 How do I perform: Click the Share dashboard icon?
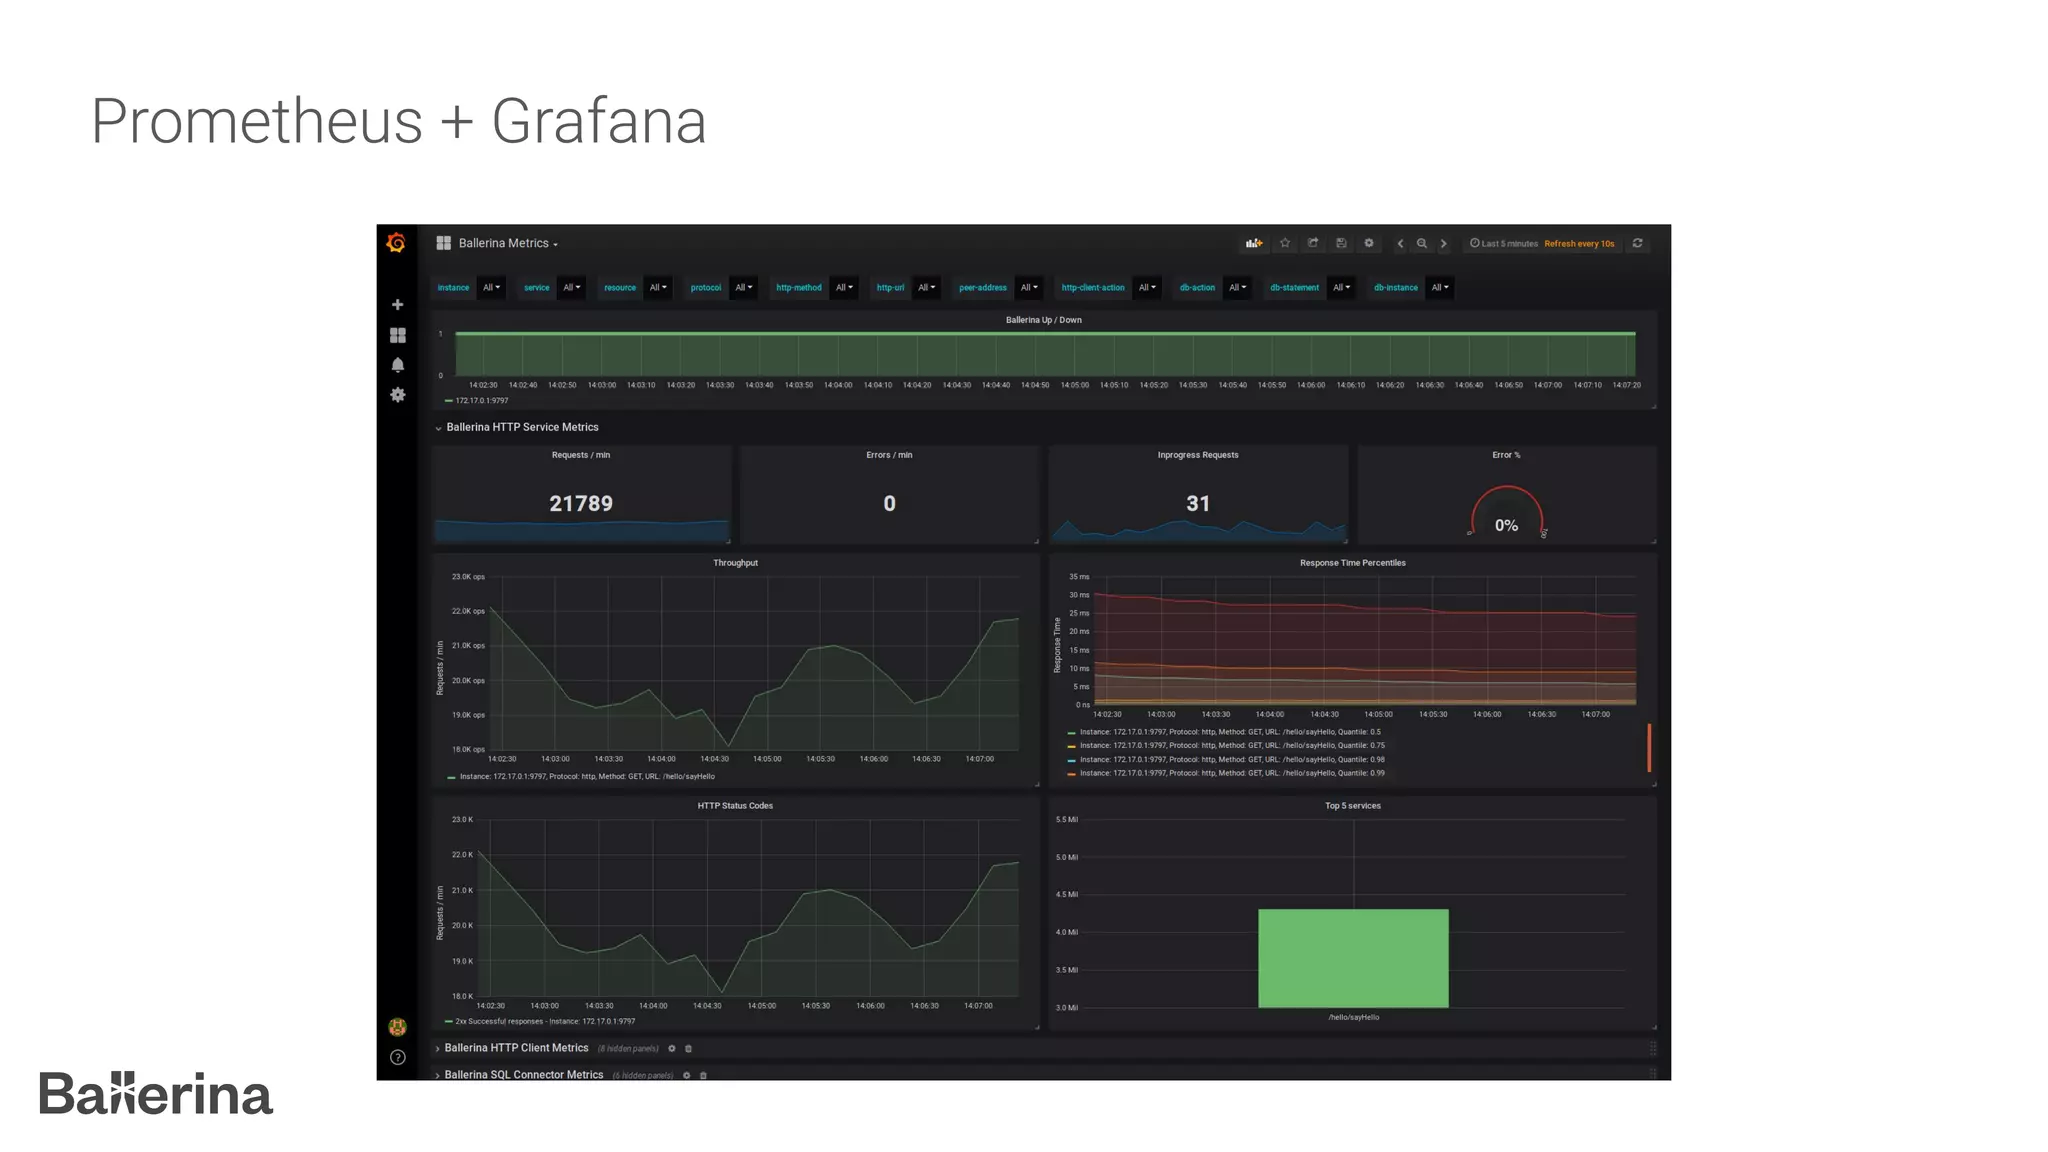1313,243
